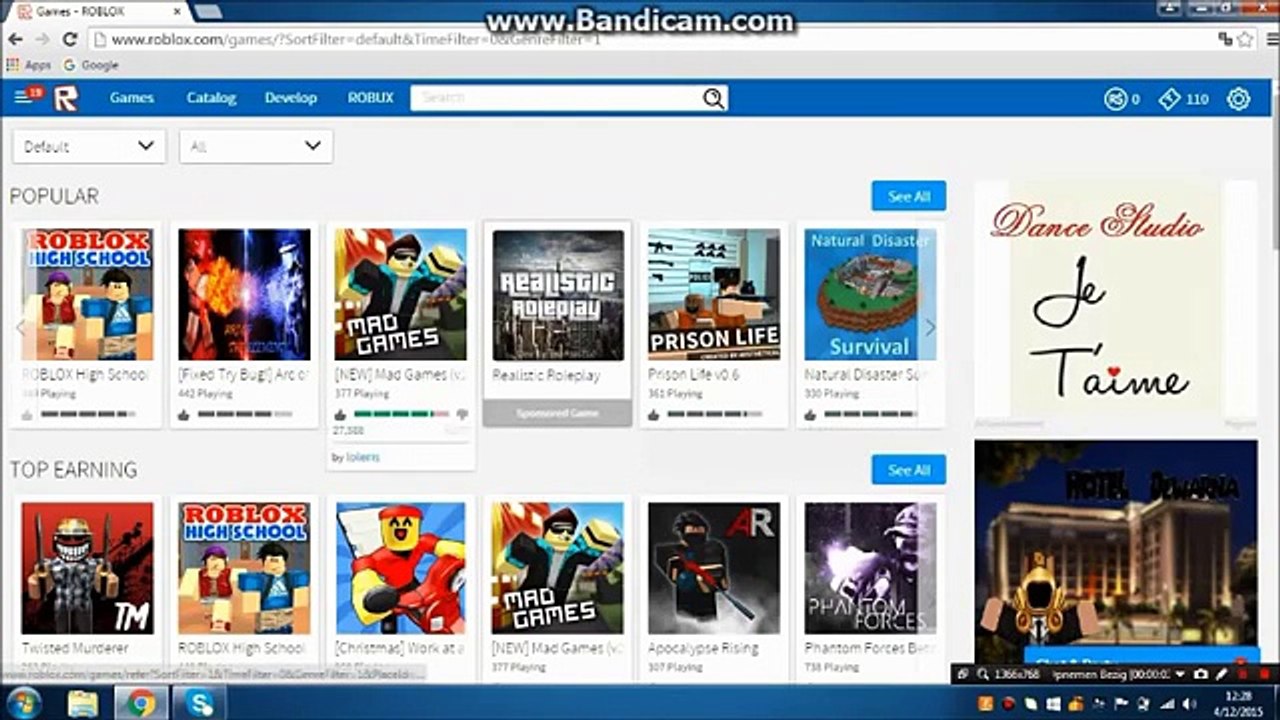Click the Bandicam pencil draw icon
The image size is (1280, 720).
click(x=1221, y=674)
